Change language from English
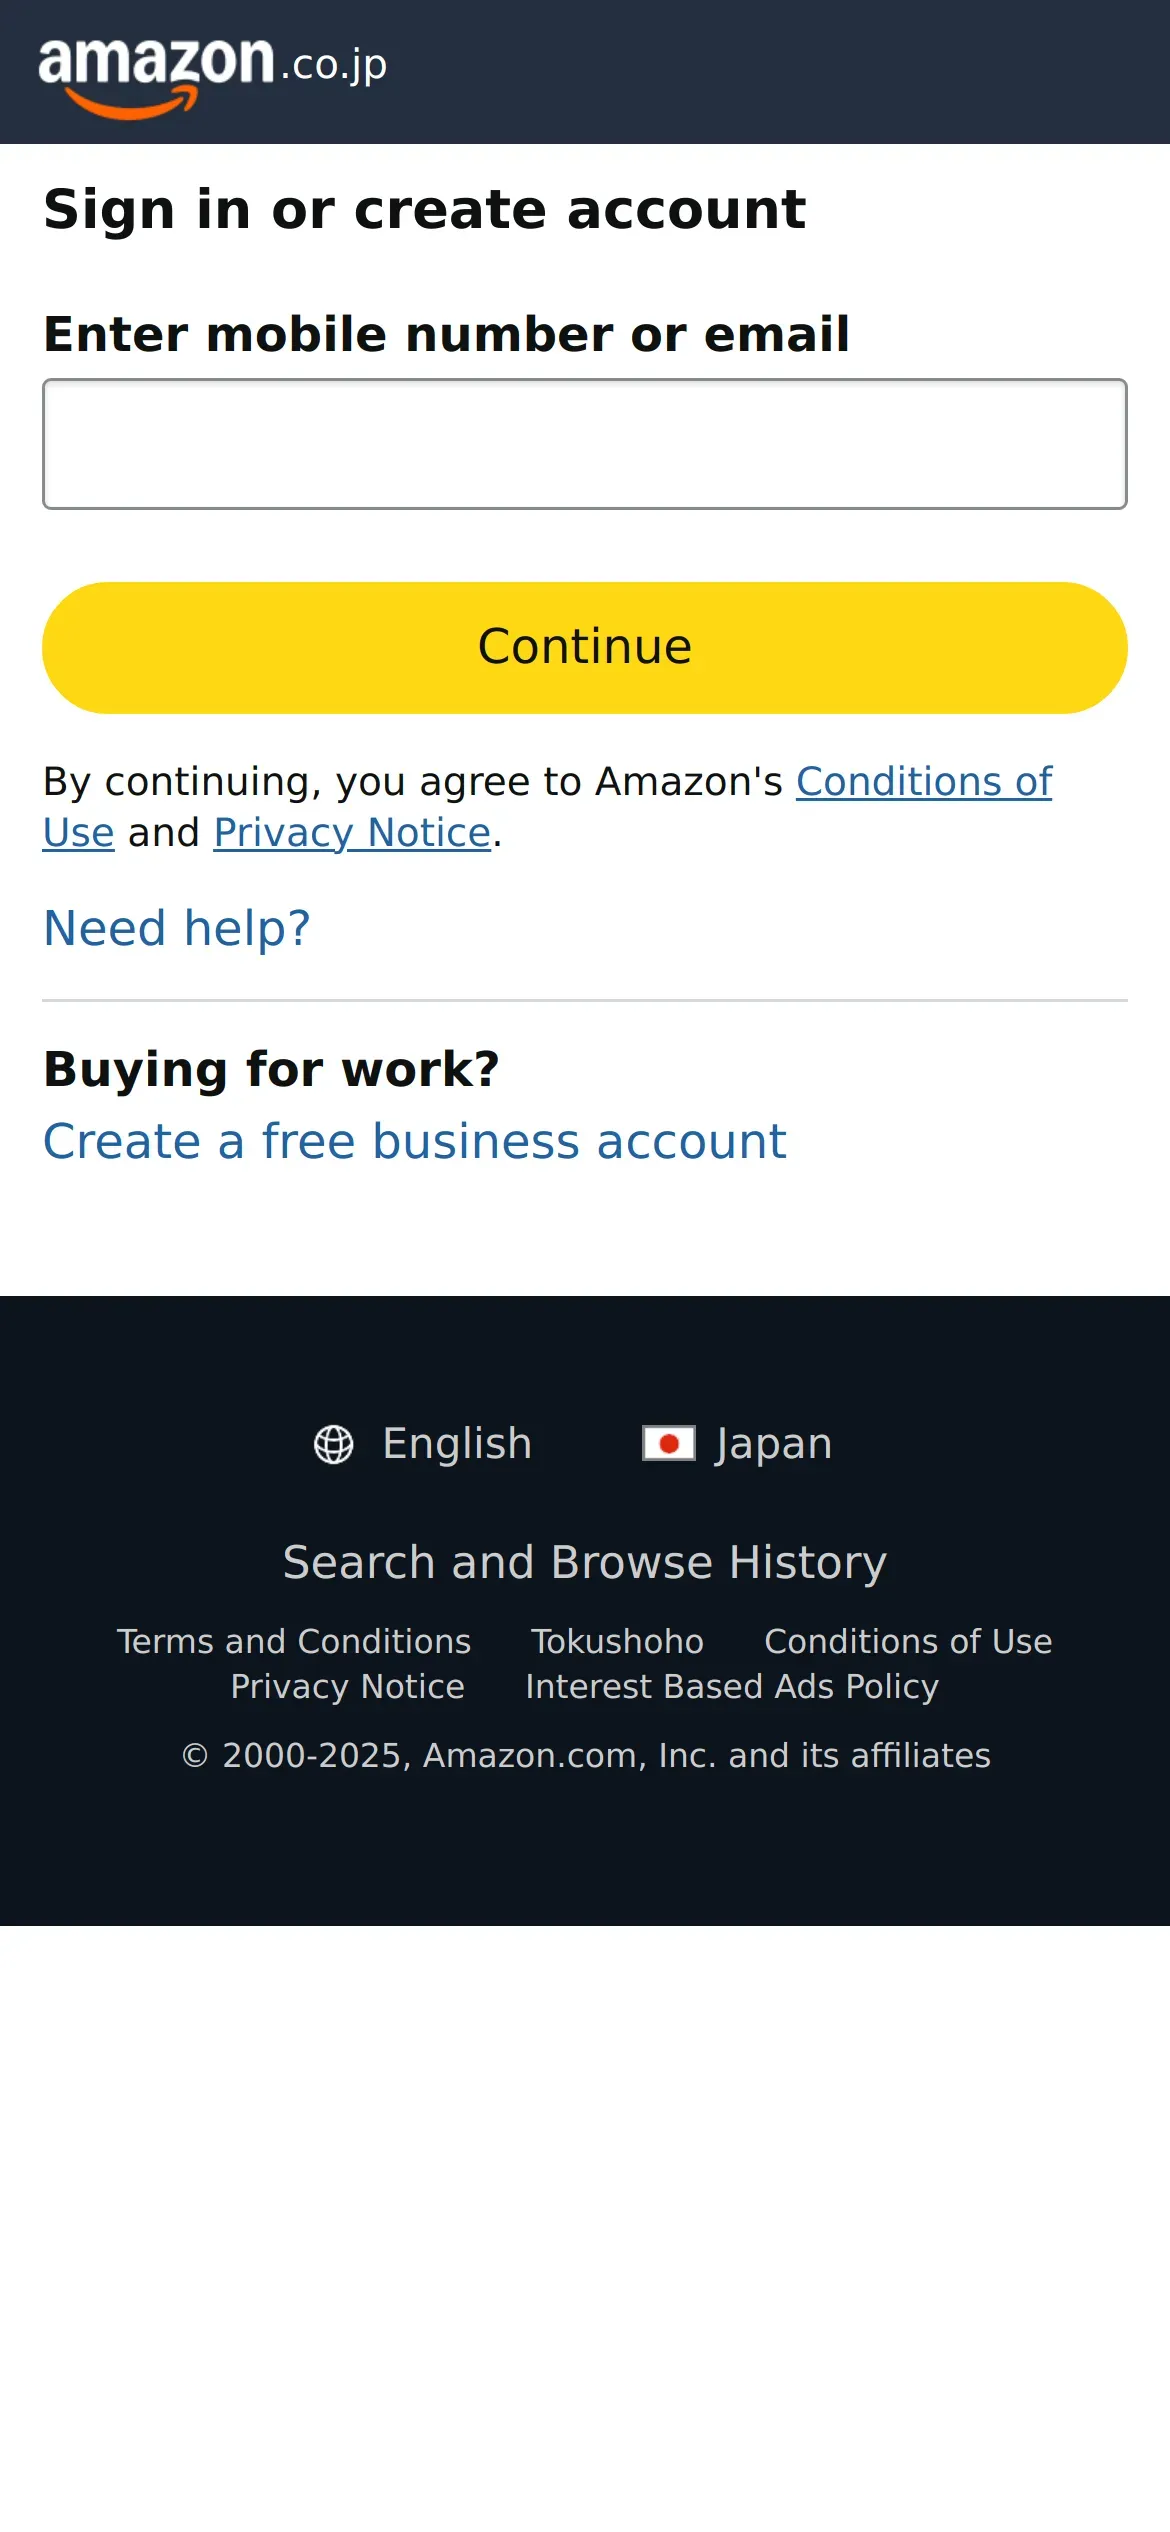Image resolution: width=1170 pixels, height=2532 pixels. 457,1444
